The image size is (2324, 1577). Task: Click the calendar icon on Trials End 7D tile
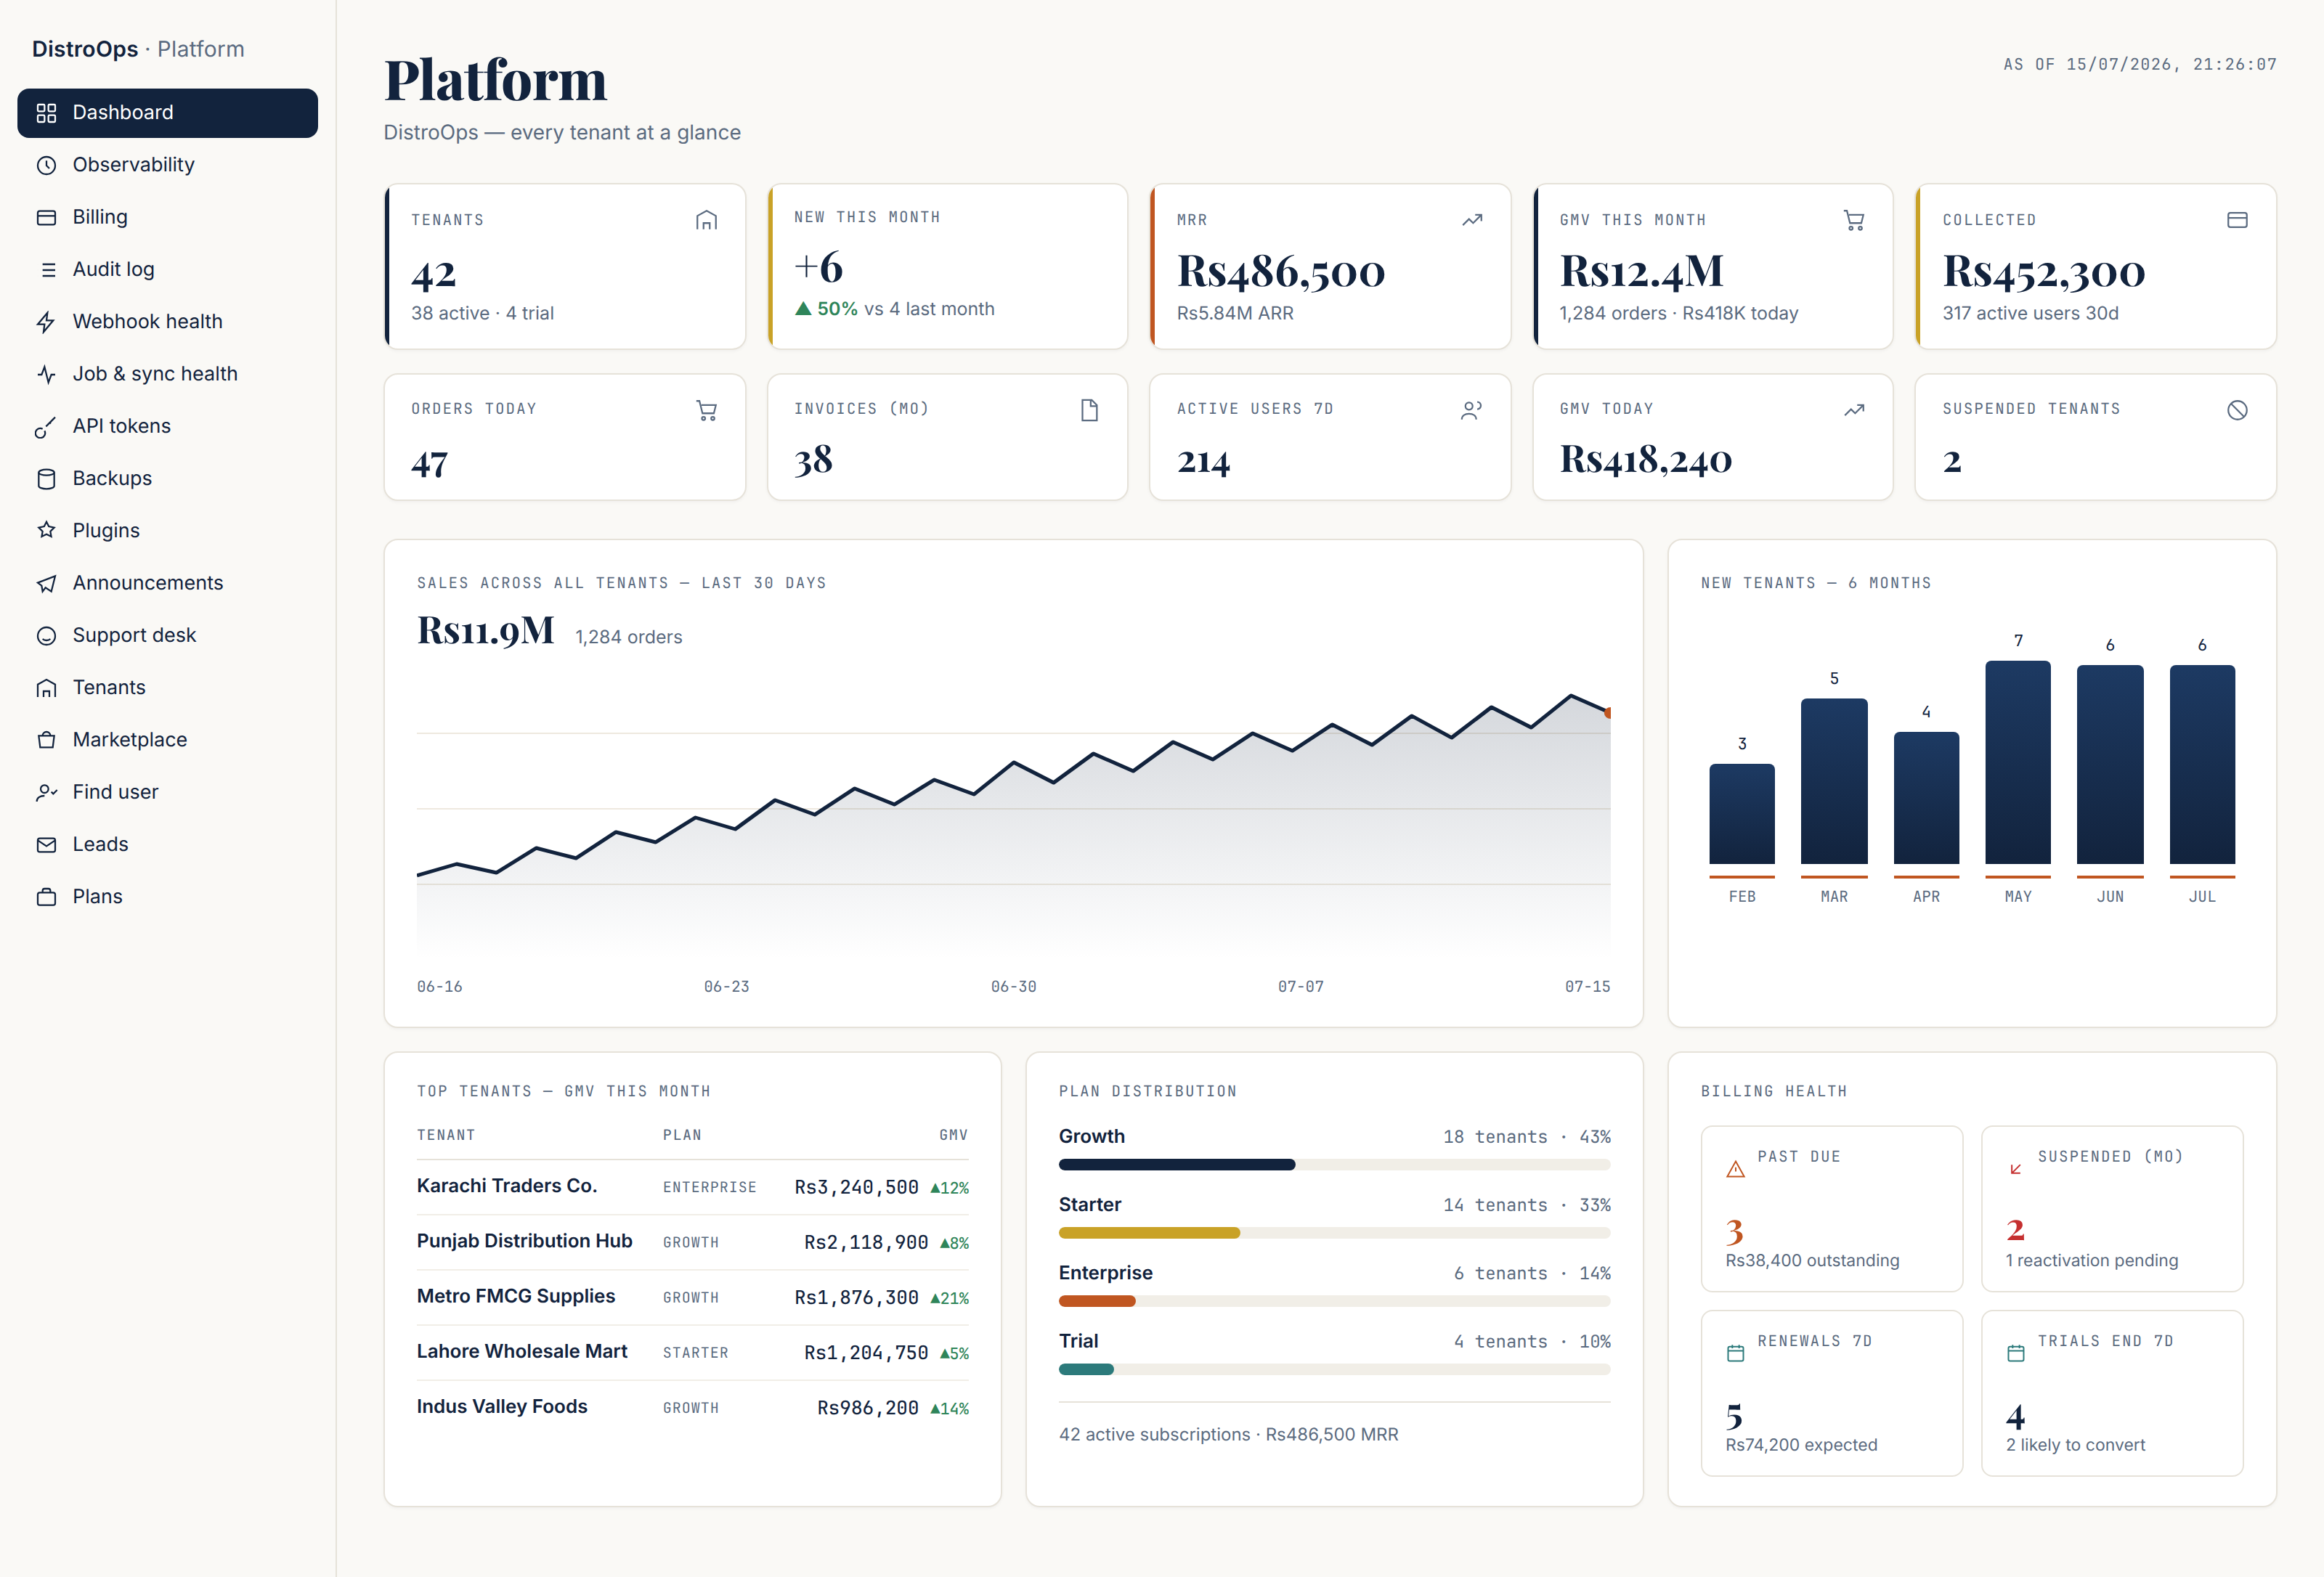[x=2016, y=1353]
